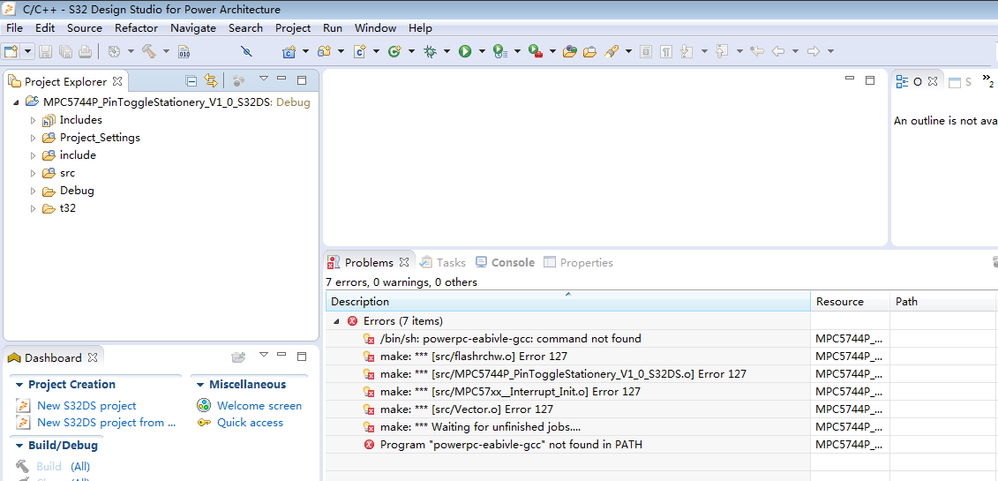The height and width of the screenshot is (481, 998).
Task: Open the Run dropdown arrow
Action: [482, 52]
